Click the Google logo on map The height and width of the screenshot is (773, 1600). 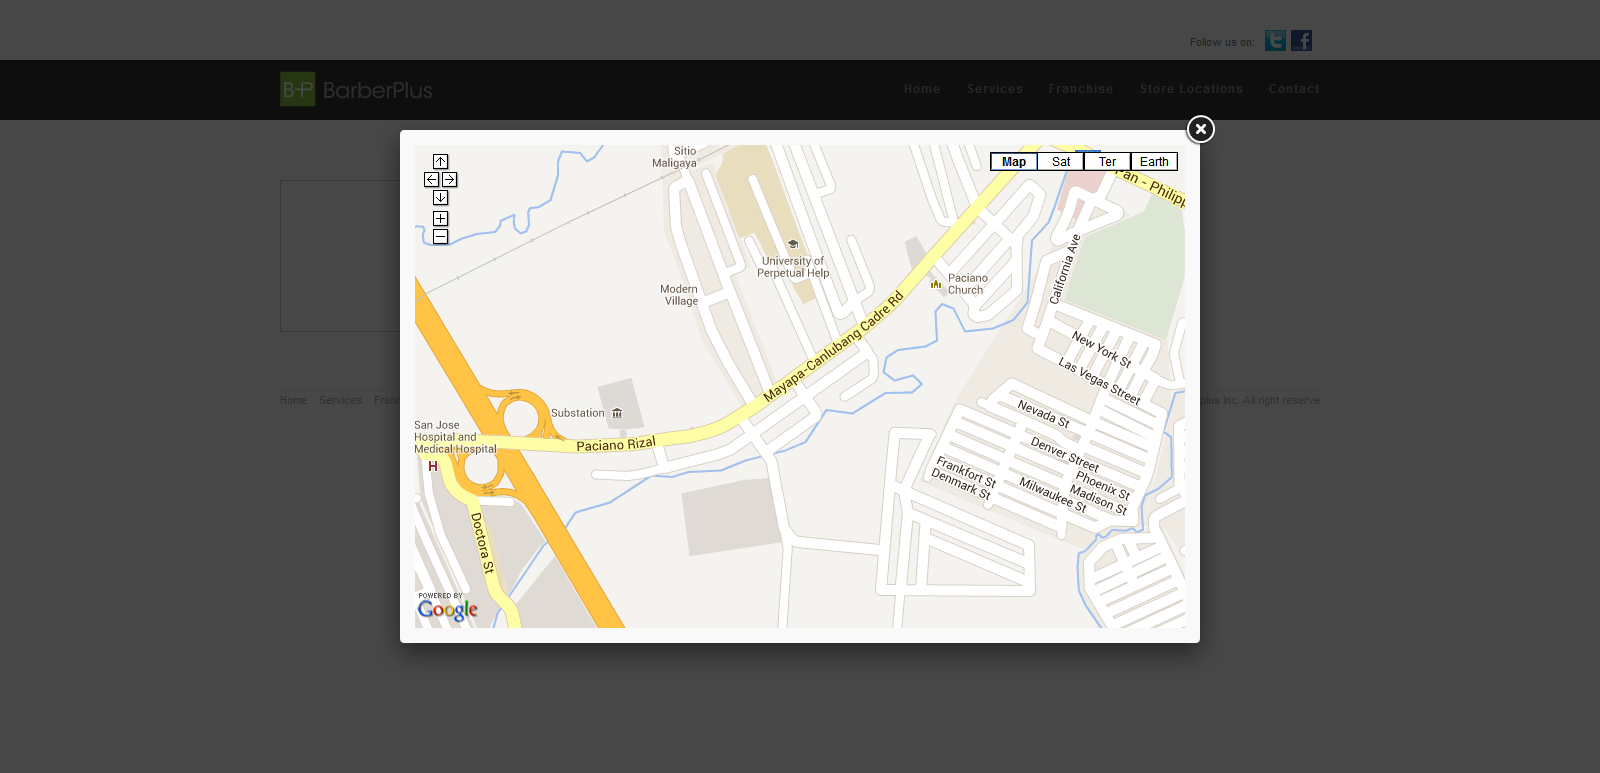tap(447, 608)
